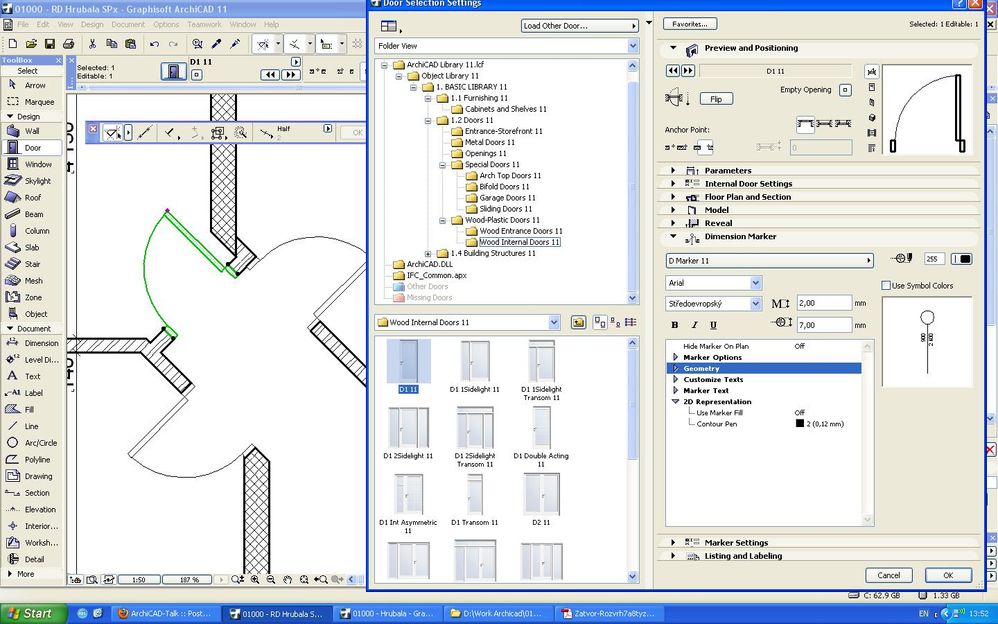This screenshot has height=624, width=998.
Task: Select the Beam tool
Action: (31, 214)
